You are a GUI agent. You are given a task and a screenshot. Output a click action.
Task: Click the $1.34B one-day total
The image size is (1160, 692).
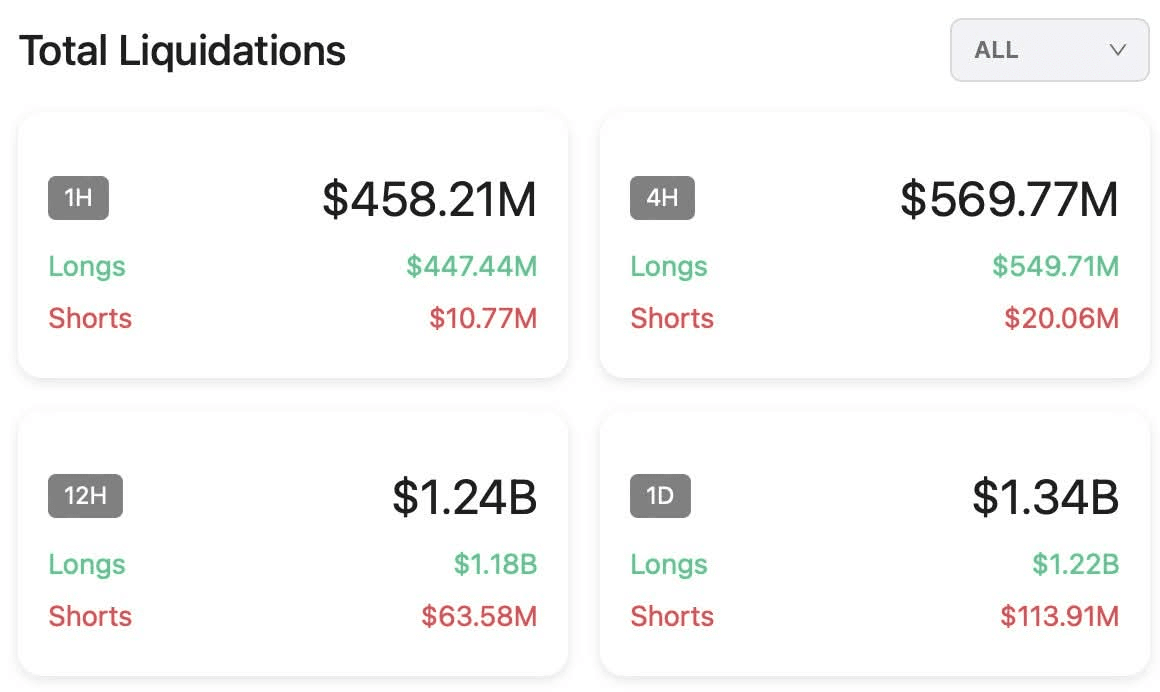coord(1045,497)
